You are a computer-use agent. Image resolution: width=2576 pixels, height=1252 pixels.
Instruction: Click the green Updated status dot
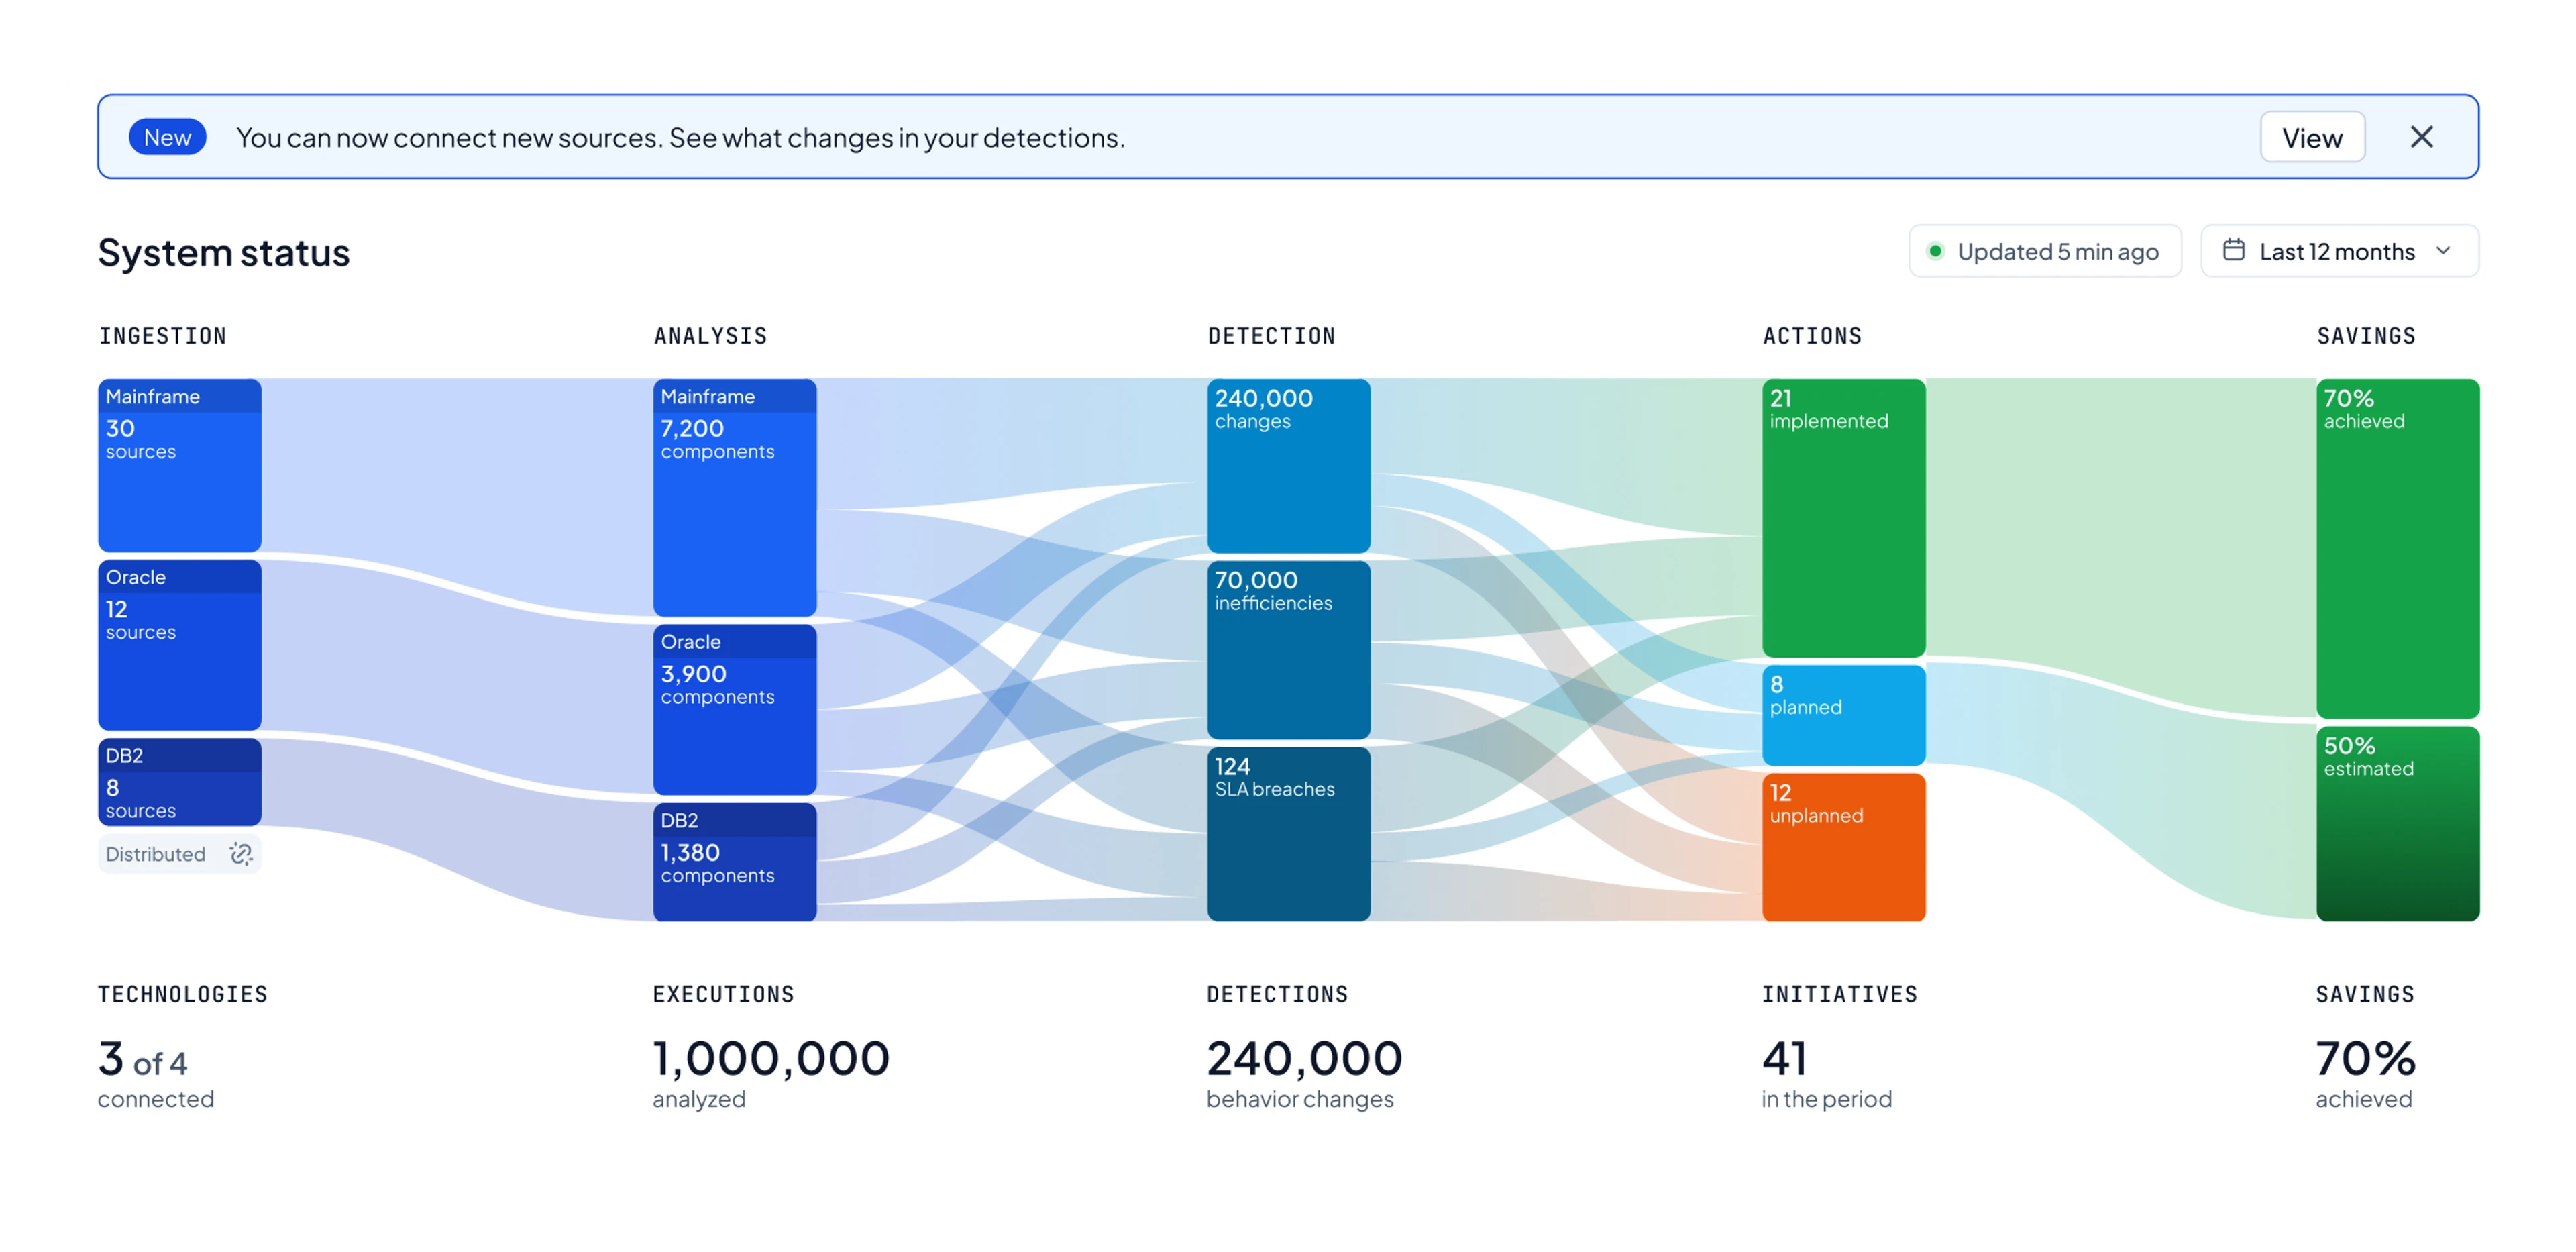(x=1935, y=251)
